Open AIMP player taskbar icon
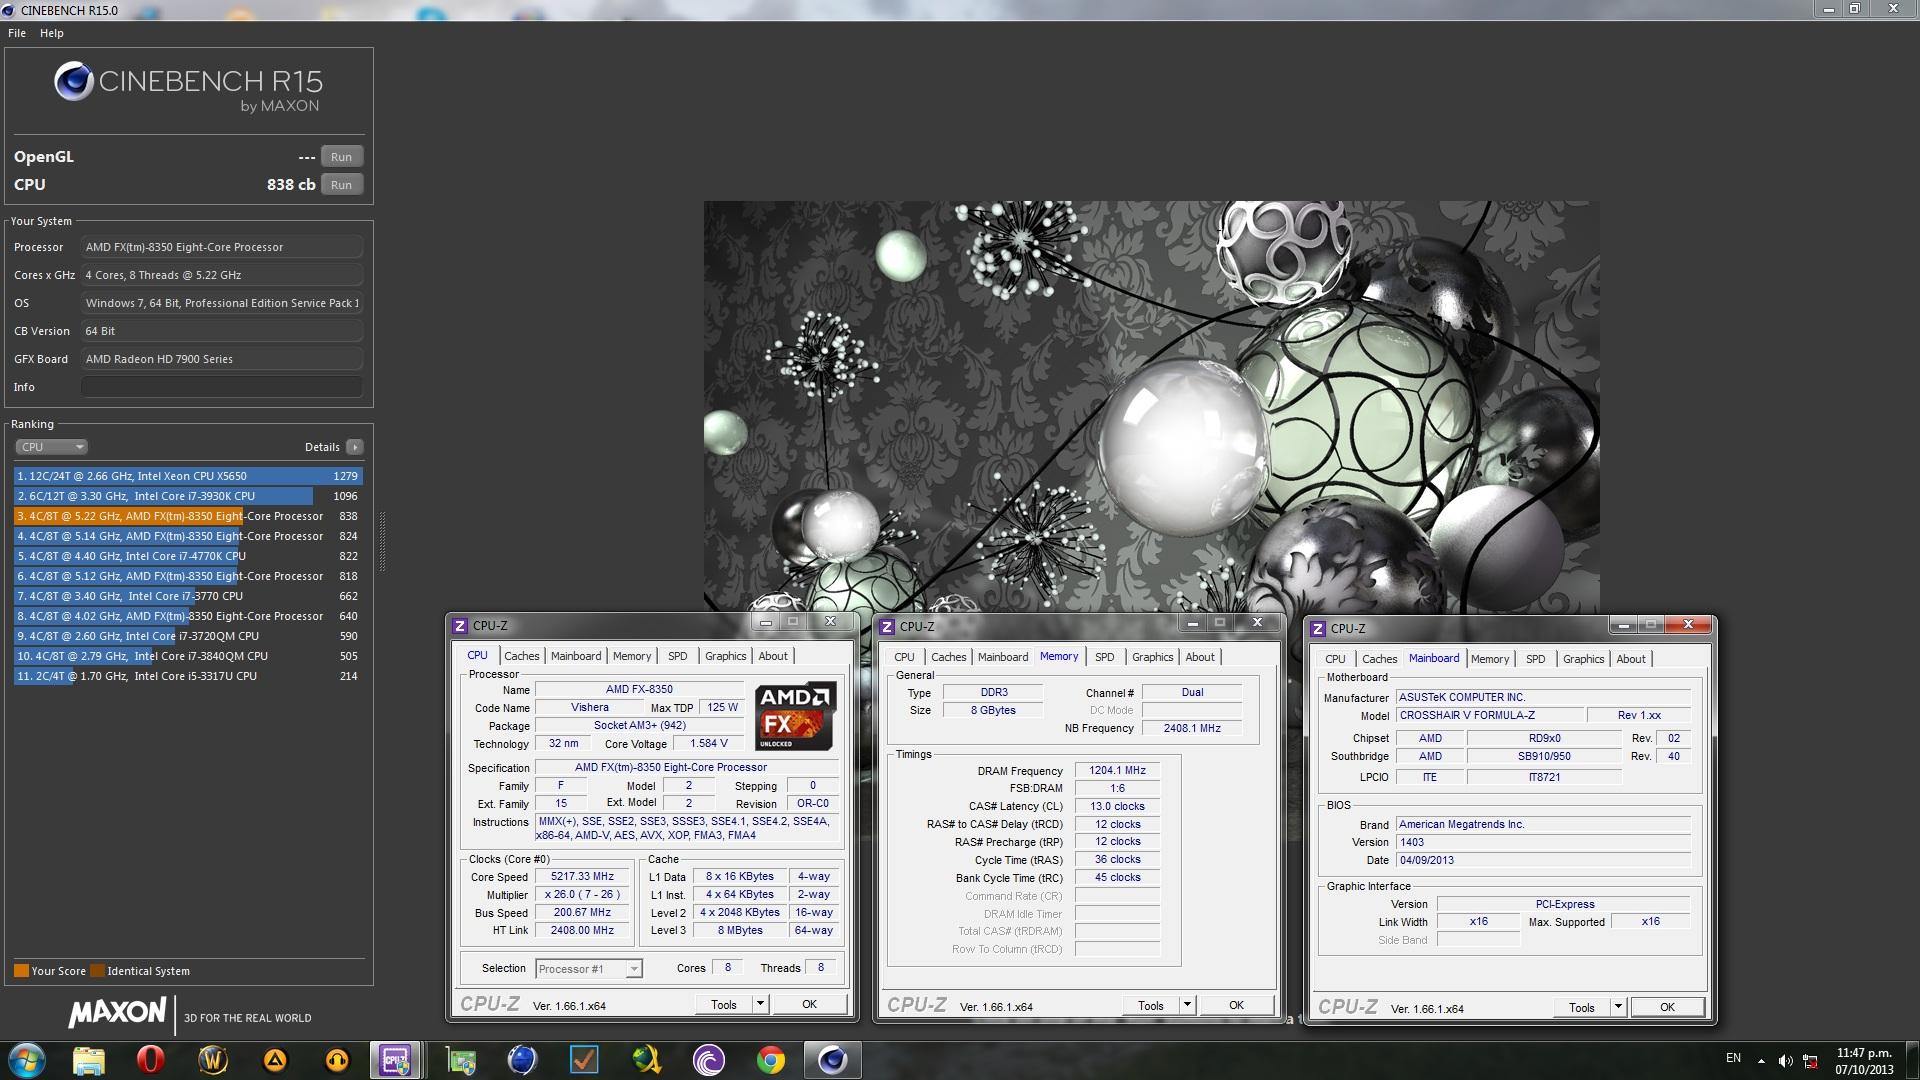Viewport: 1920px width, 1080px height. [x=275, y=1060]
